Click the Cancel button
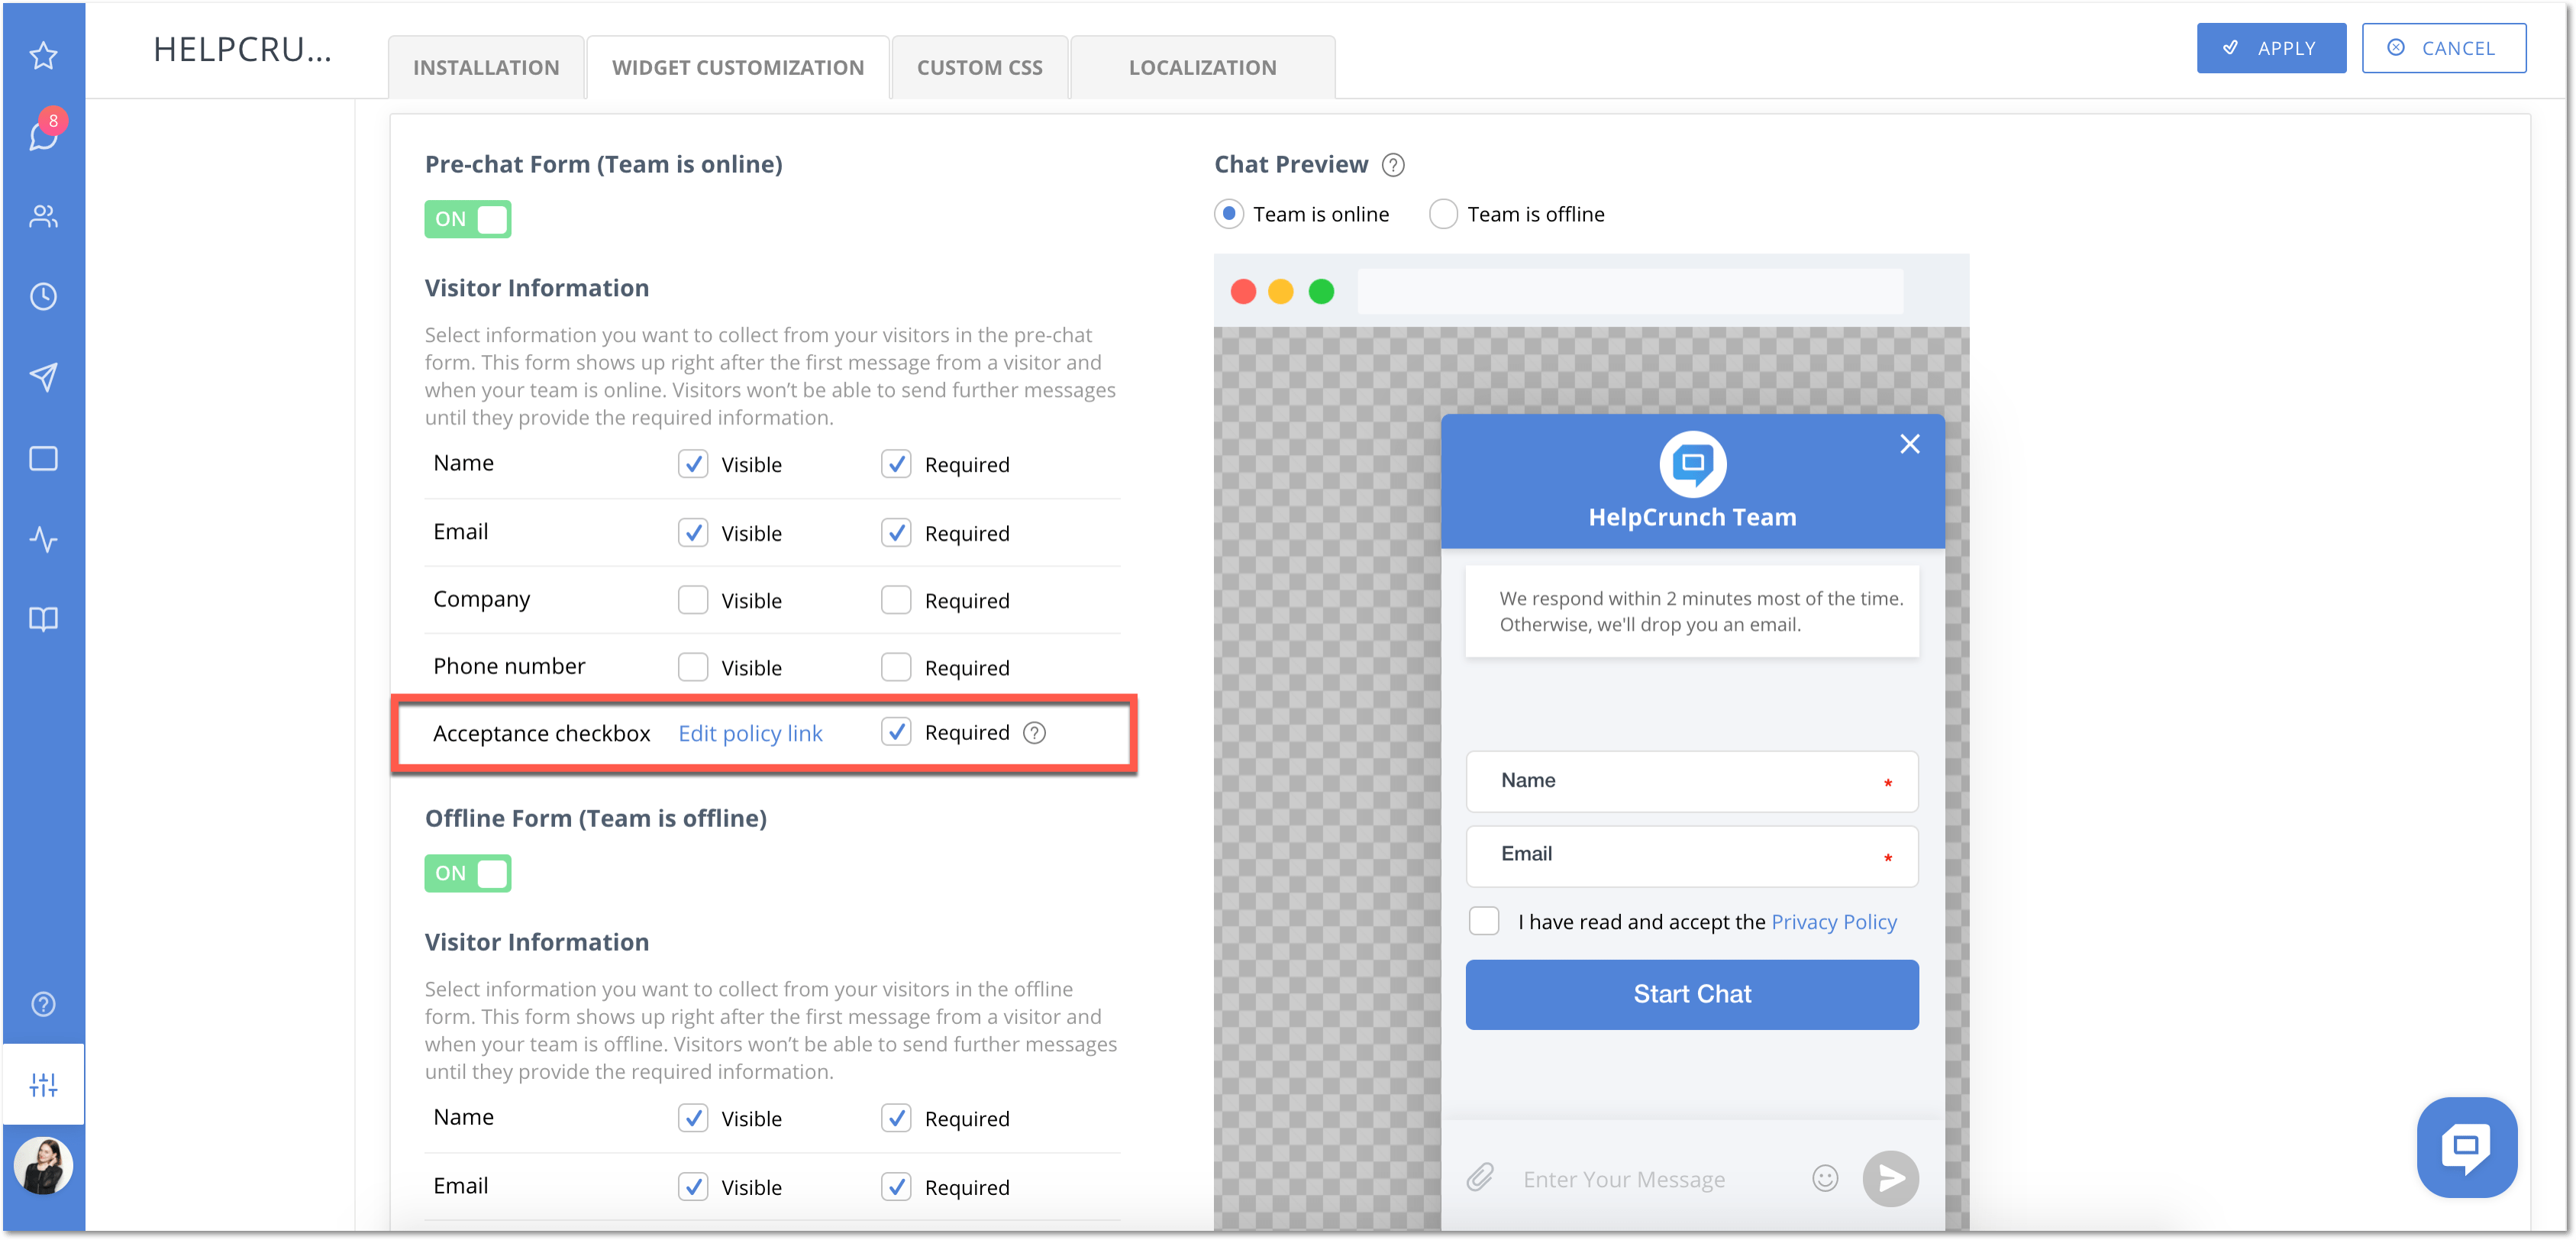Screen dimensions: 2576x1240 tap(2443, 48)
